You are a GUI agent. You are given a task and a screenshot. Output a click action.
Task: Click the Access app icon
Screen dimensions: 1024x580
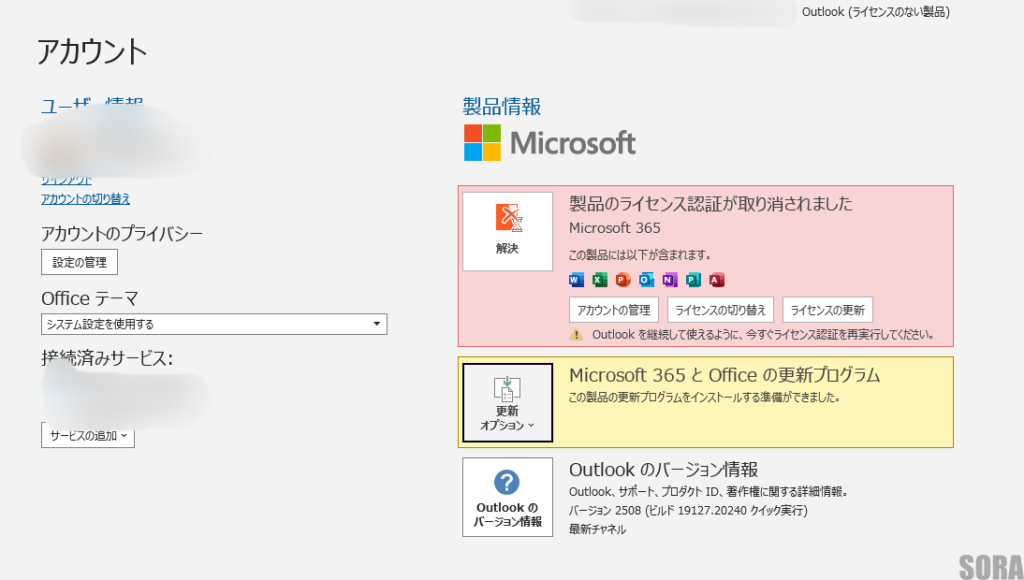(716, 280)
